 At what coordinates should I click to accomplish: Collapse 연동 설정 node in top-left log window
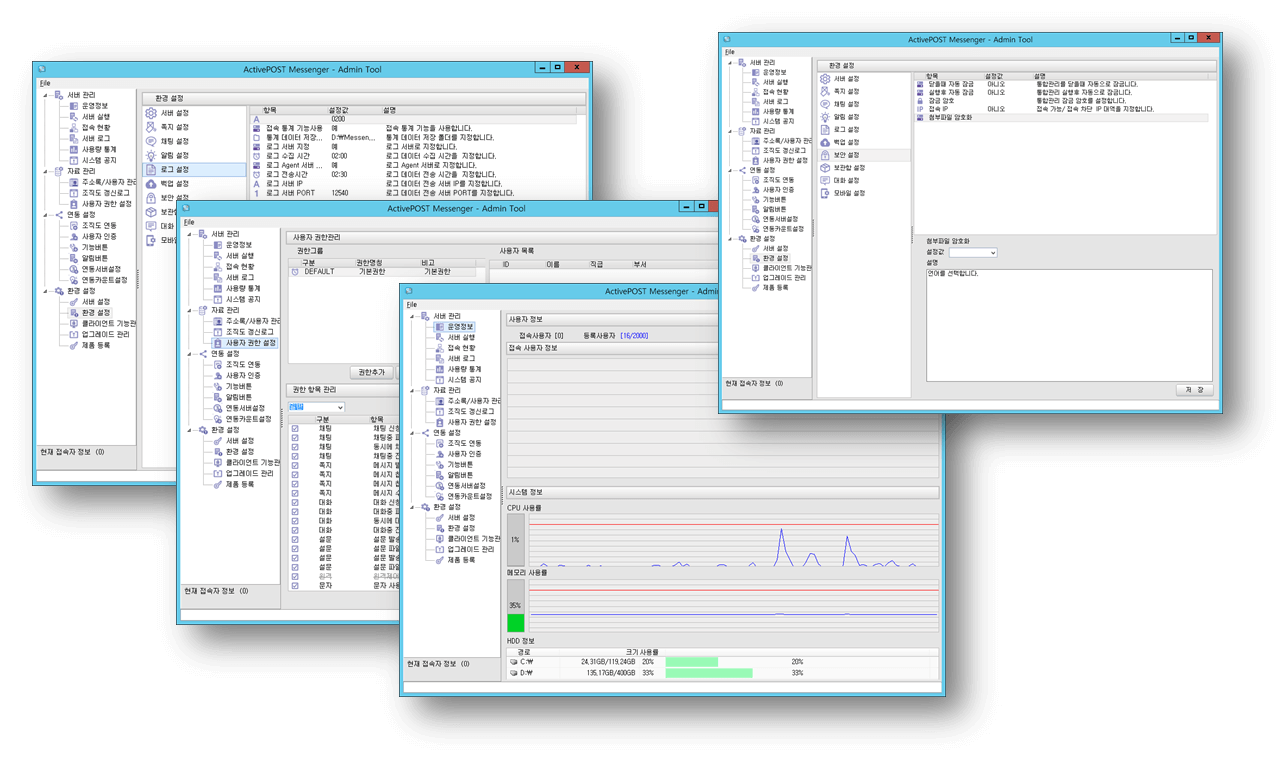click(47, 215)
